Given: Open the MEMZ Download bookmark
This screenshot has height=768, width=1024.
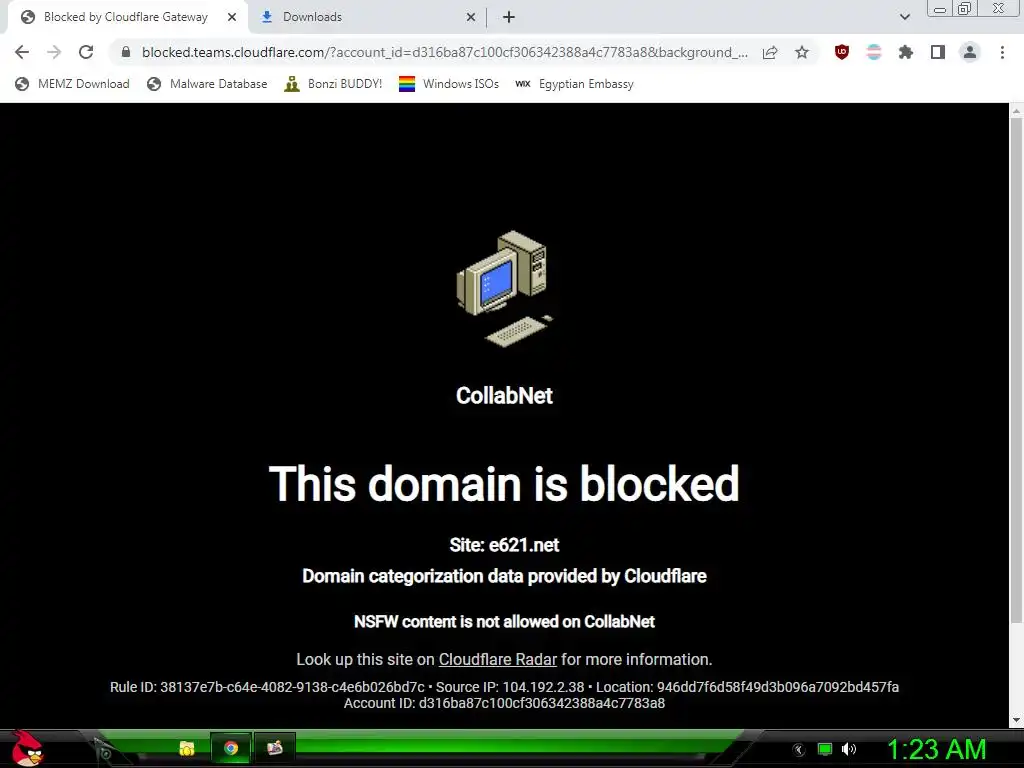Looking at the screenshot, I should tap(72, 84).
